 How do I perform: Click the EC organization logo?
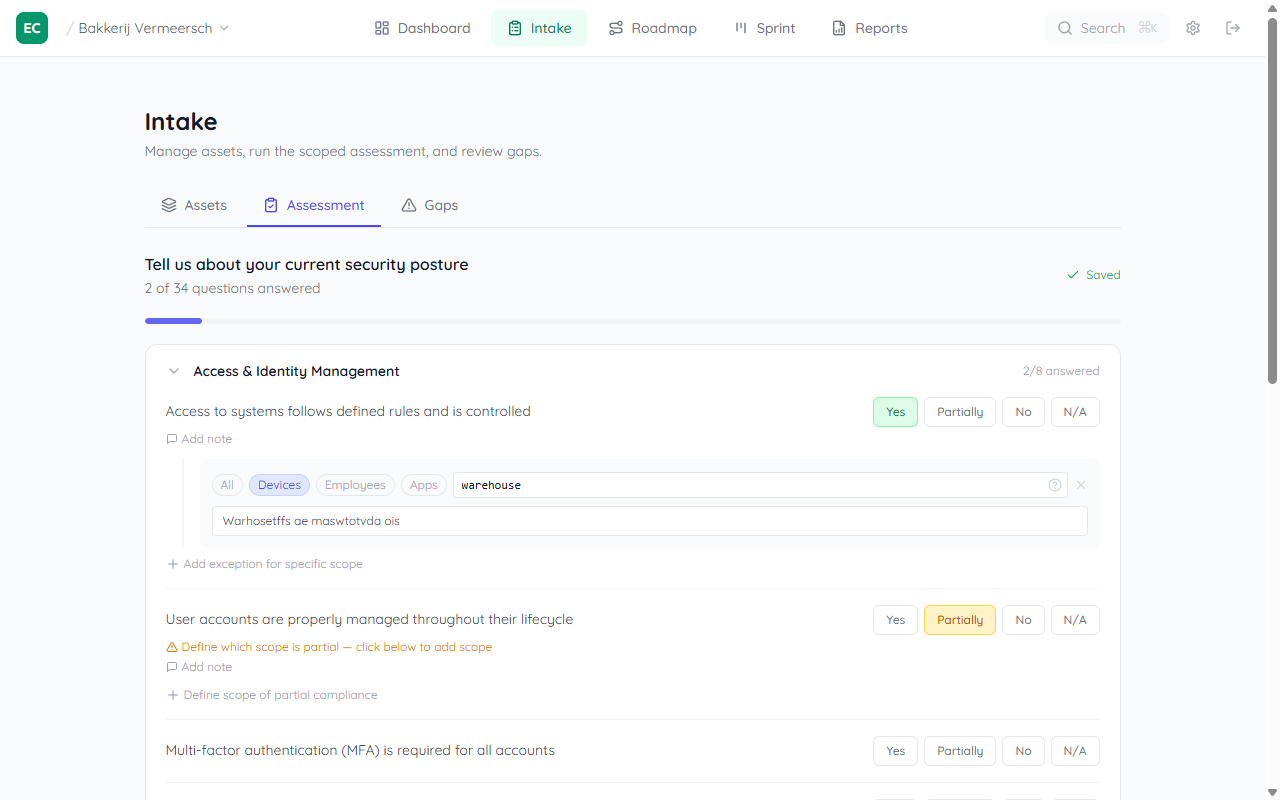pyautogui.click(x=32, y=28)
